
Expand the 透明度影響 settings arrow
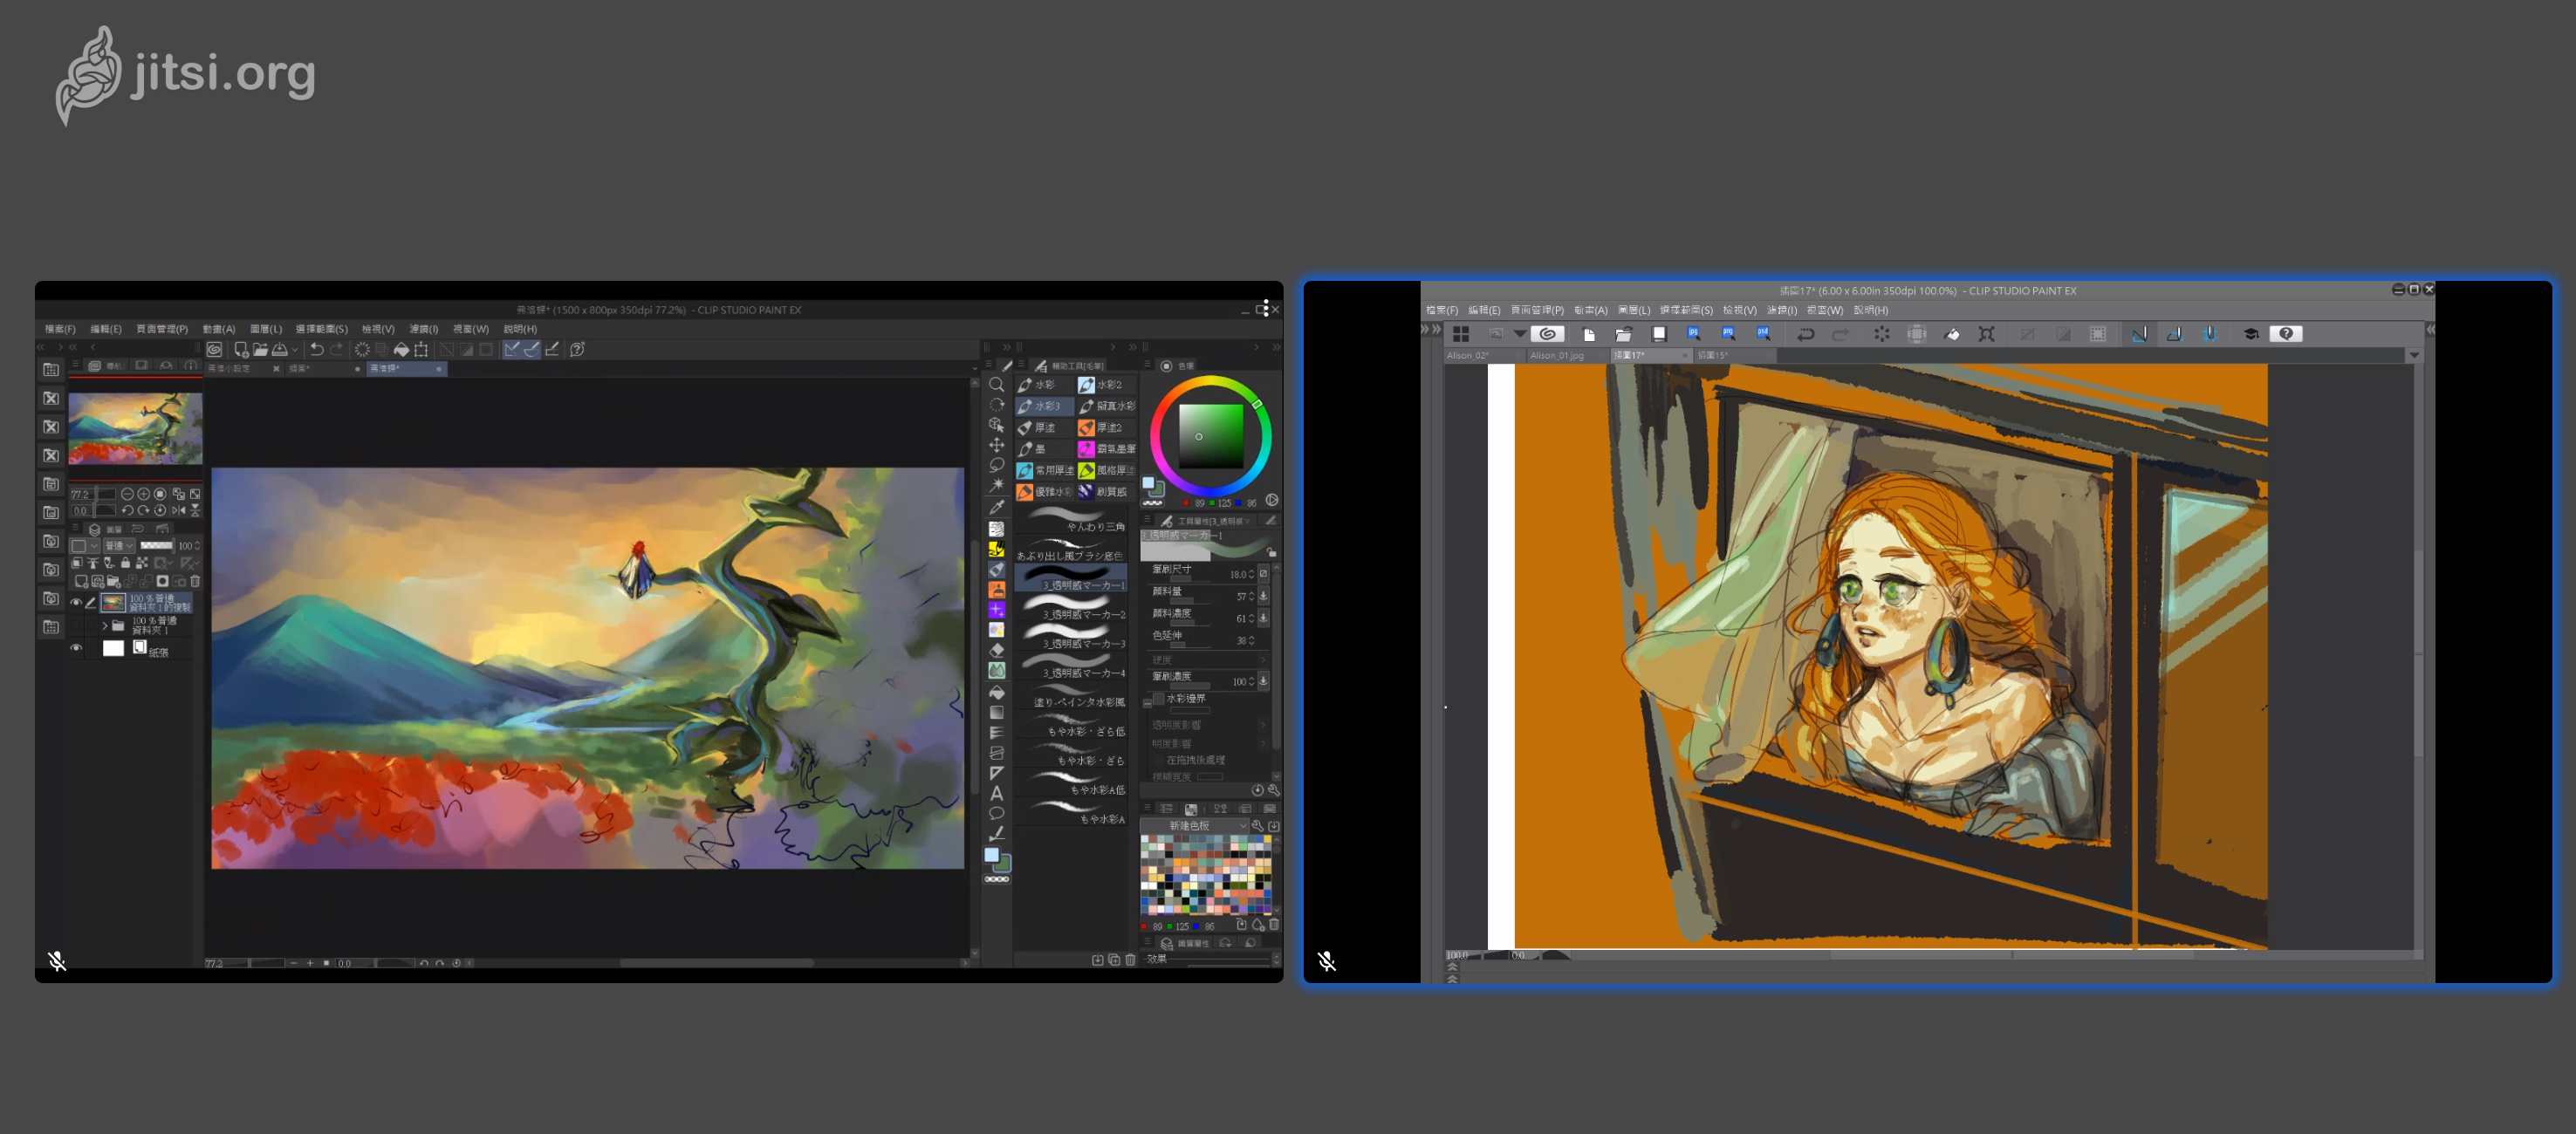[1263, 725]
